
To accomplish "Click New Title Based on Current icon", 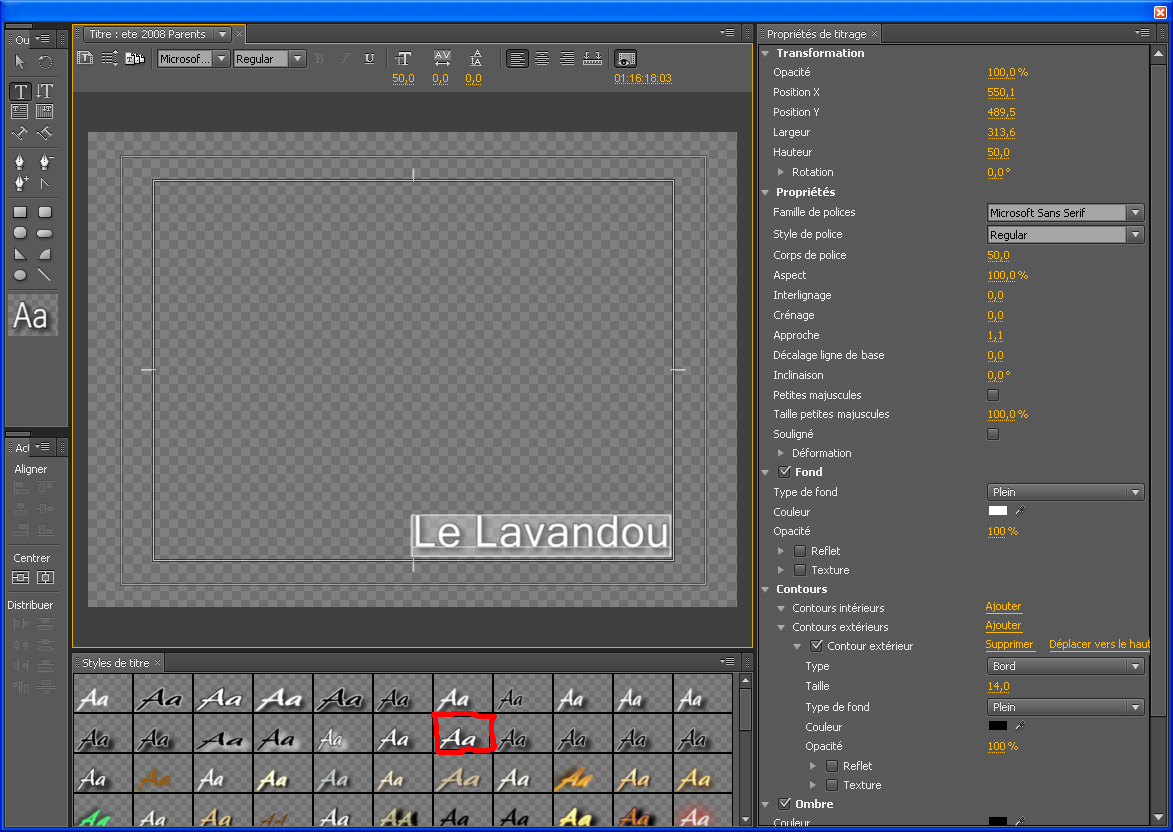I will [x=85, y=58].
